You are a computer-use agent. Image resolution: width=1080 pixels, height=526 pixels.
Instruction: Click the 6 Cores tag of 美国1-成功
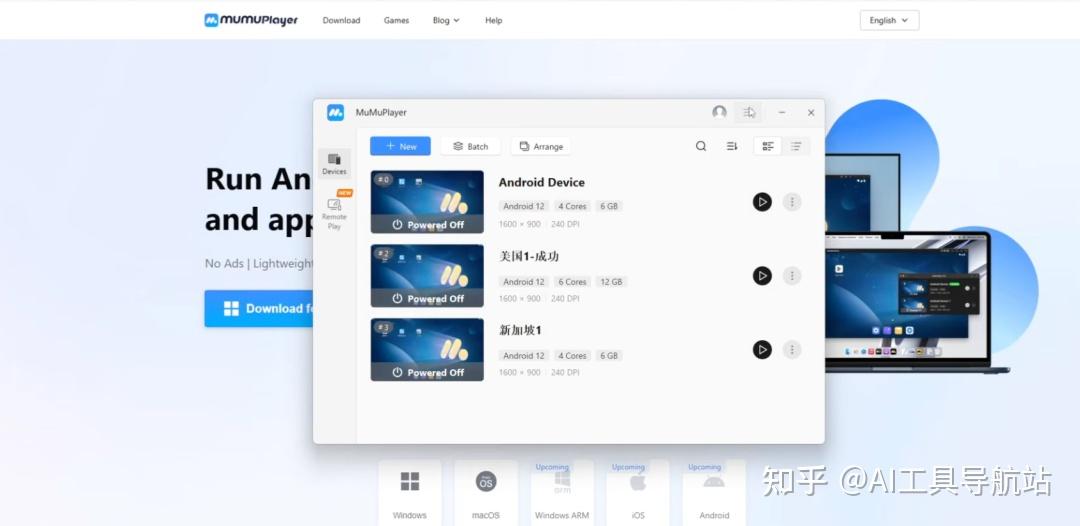(x=572, y=282)
